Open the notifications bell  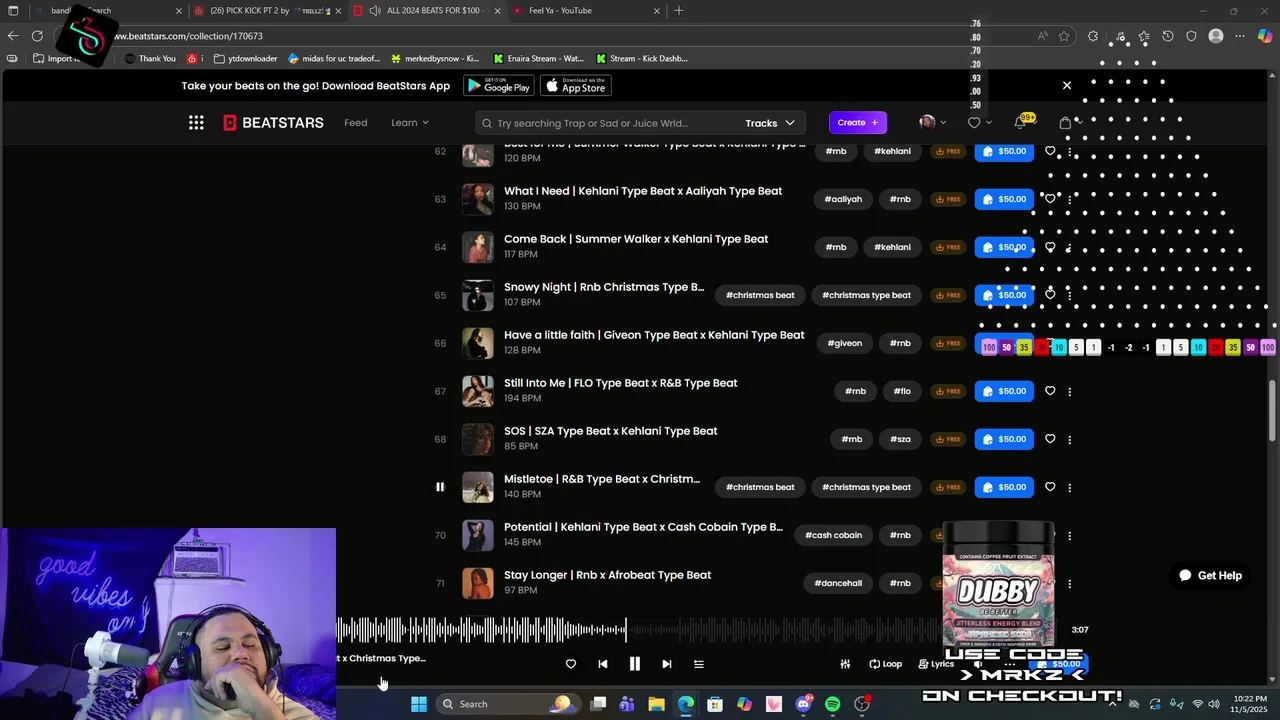(1020, 122)
